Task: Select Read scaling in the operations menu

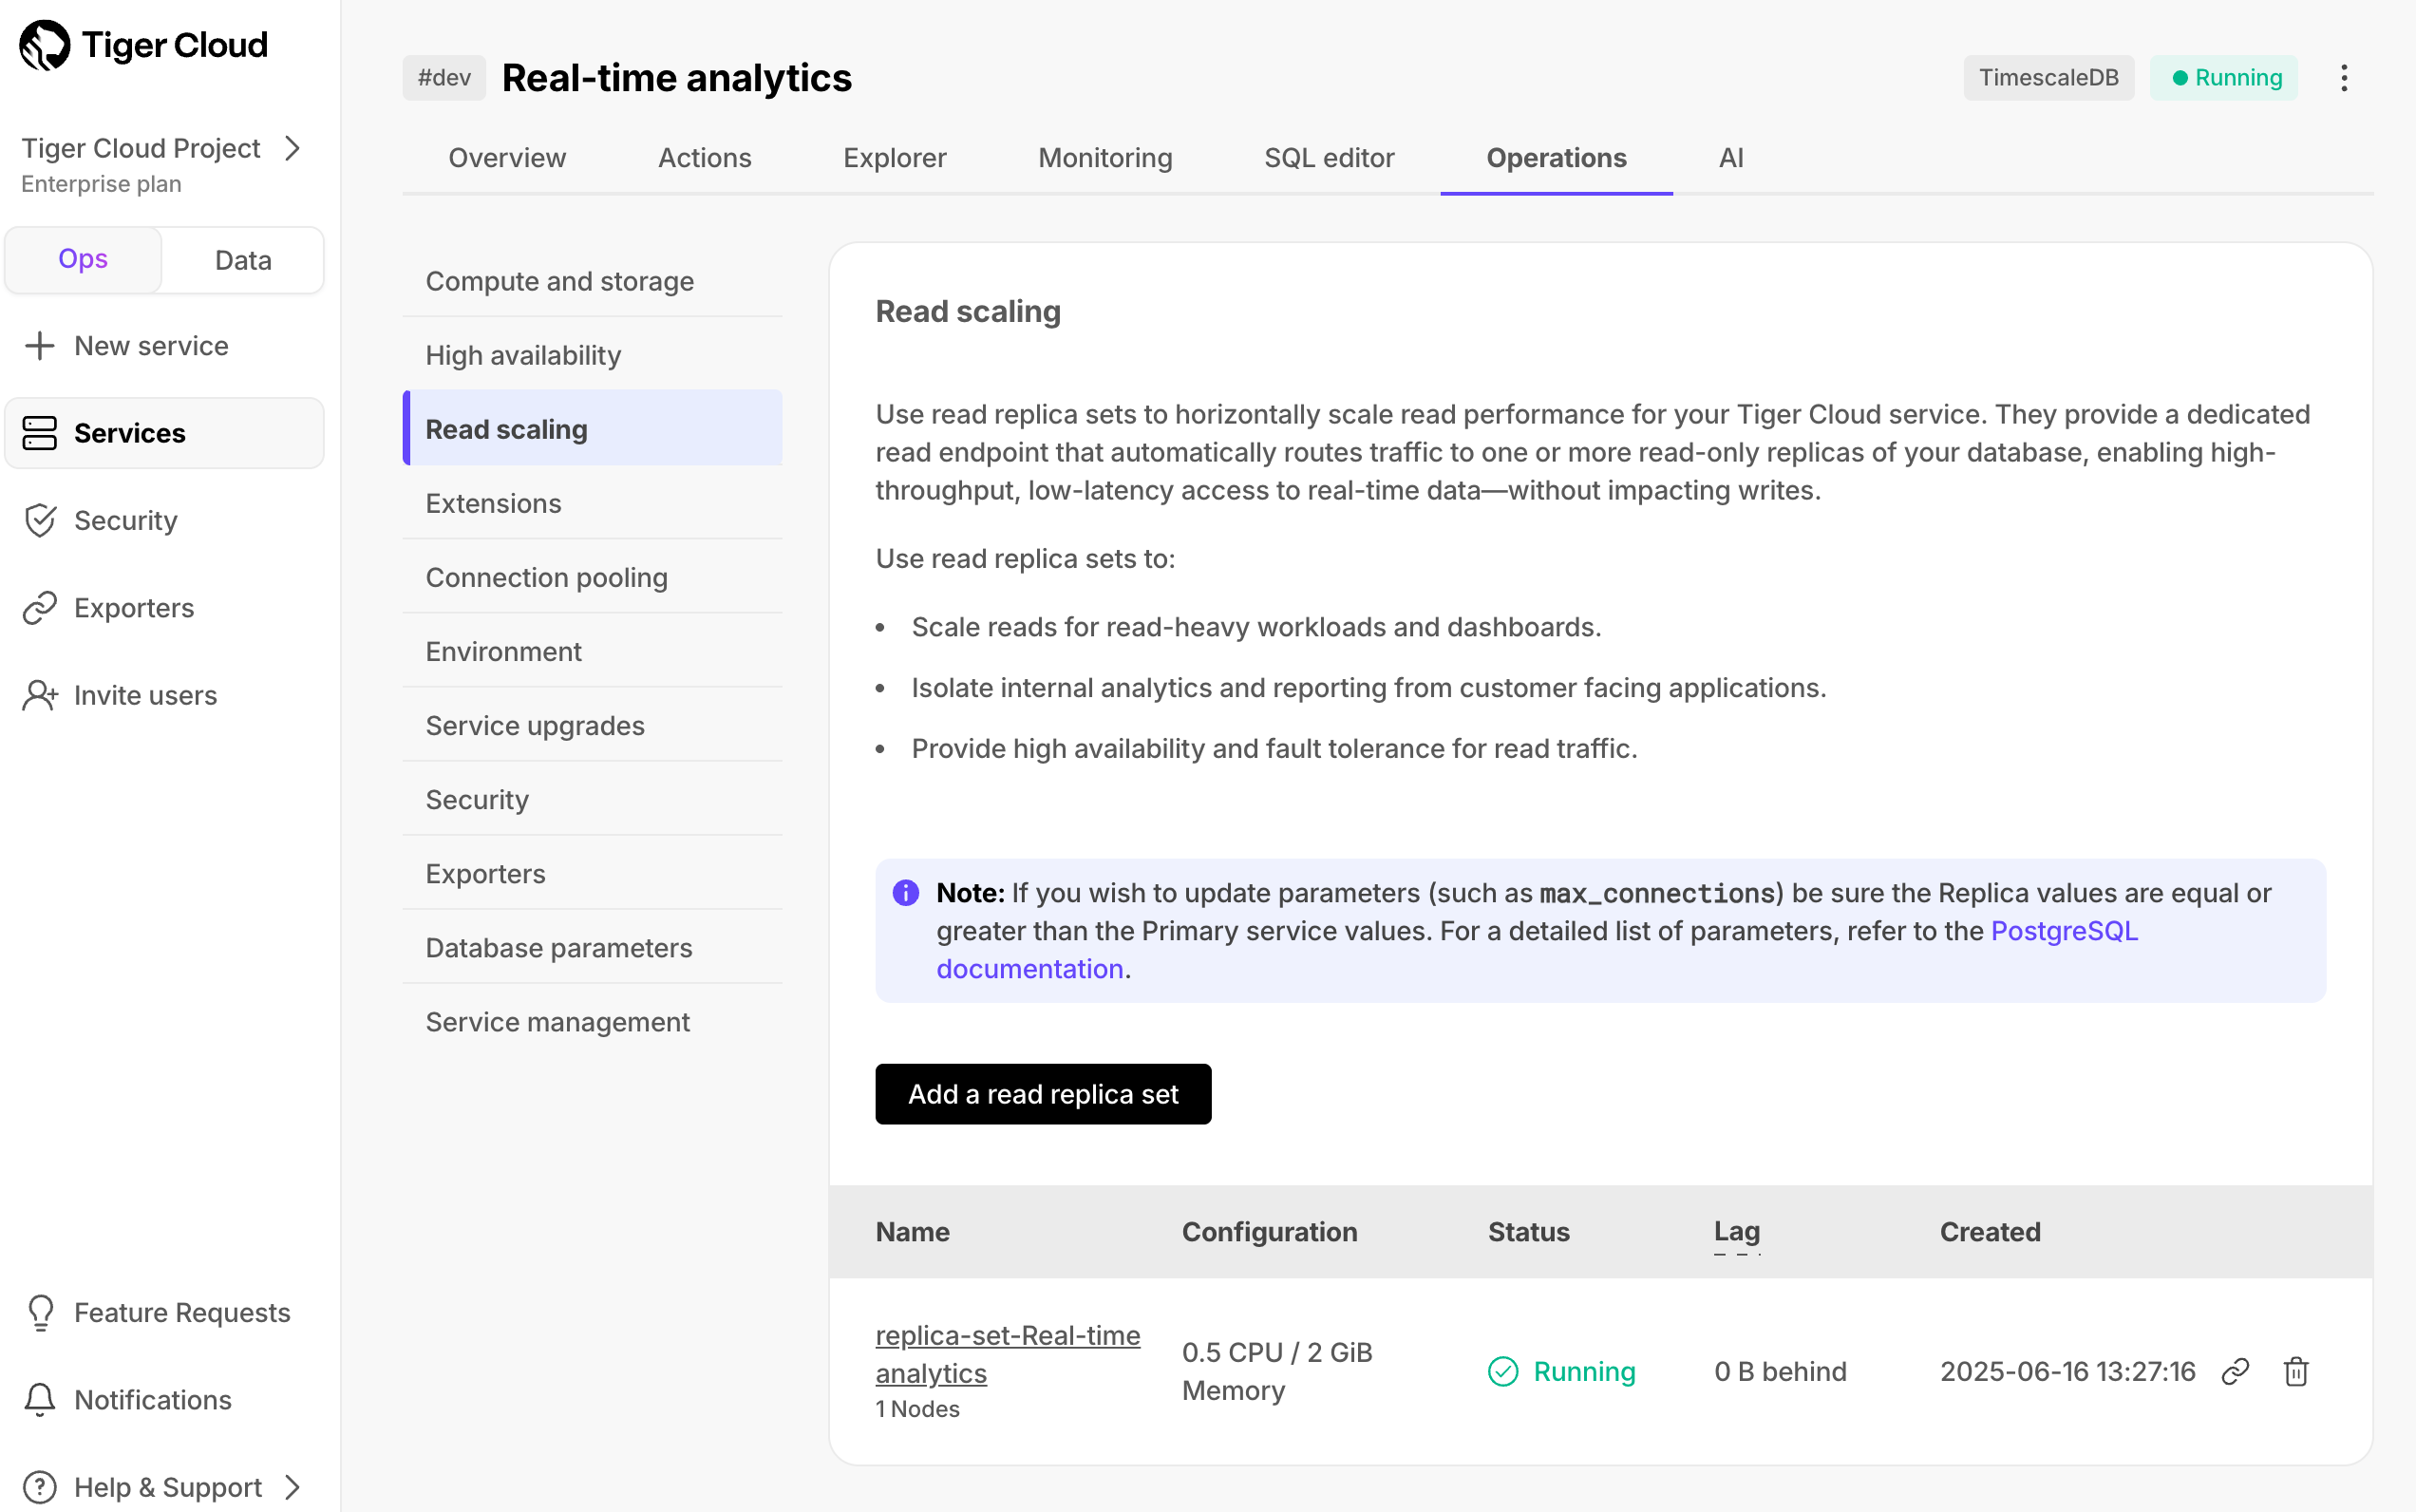Action: coord(592,429)
